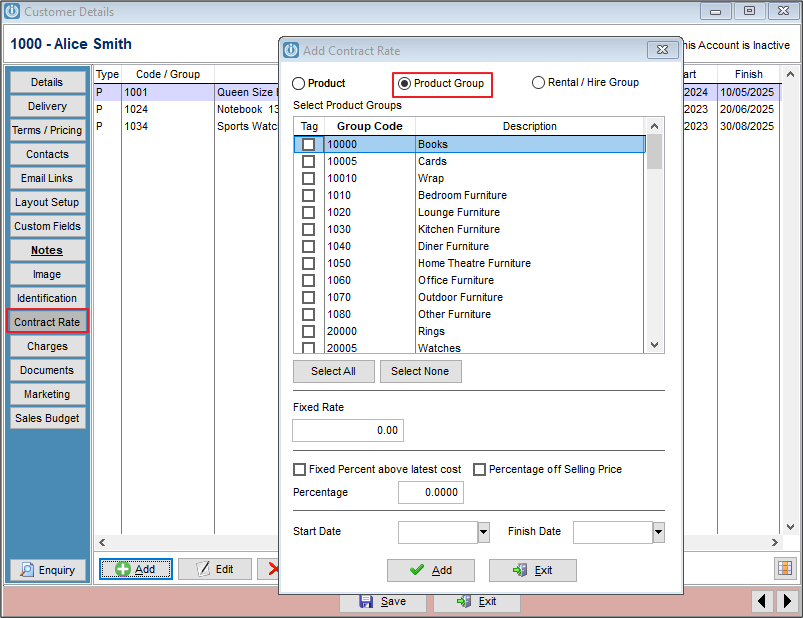Tag the 1030 Kitchen Furniture checkbox
This screenshot has height=618, width=803.
308,229
